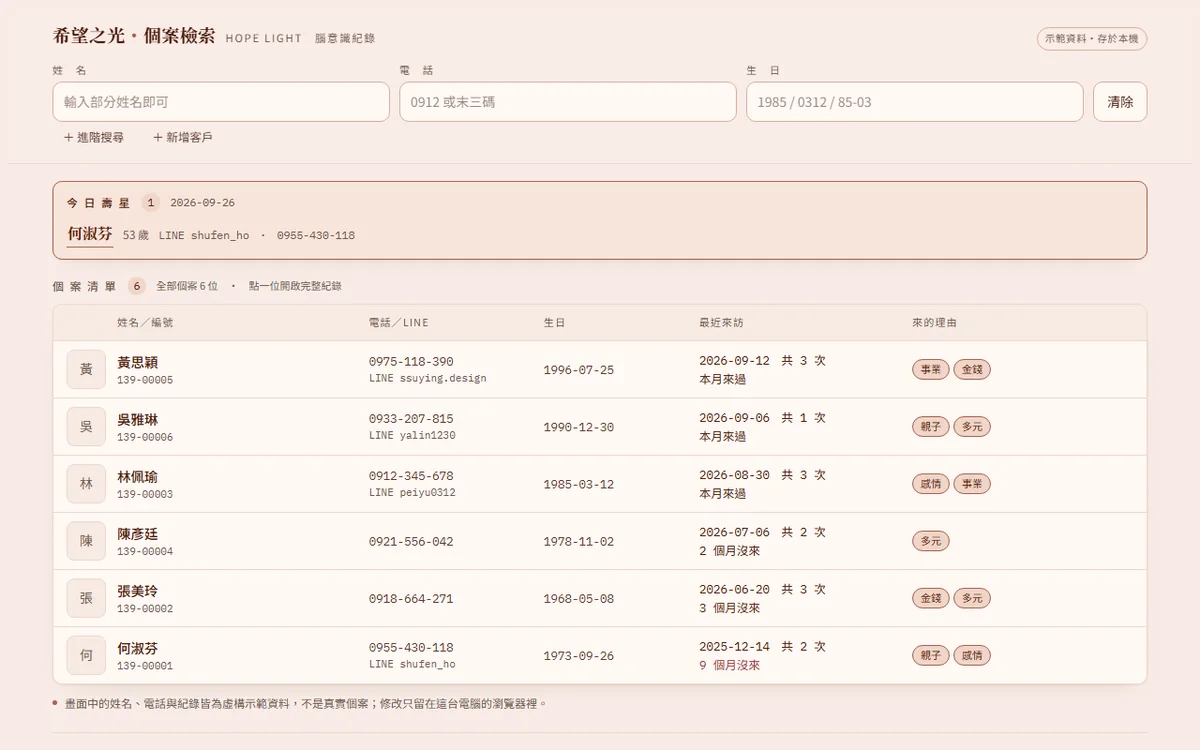Click the 姓名 search input field
The width and height of the screenshot is (1200, 750).
point(221,102)
